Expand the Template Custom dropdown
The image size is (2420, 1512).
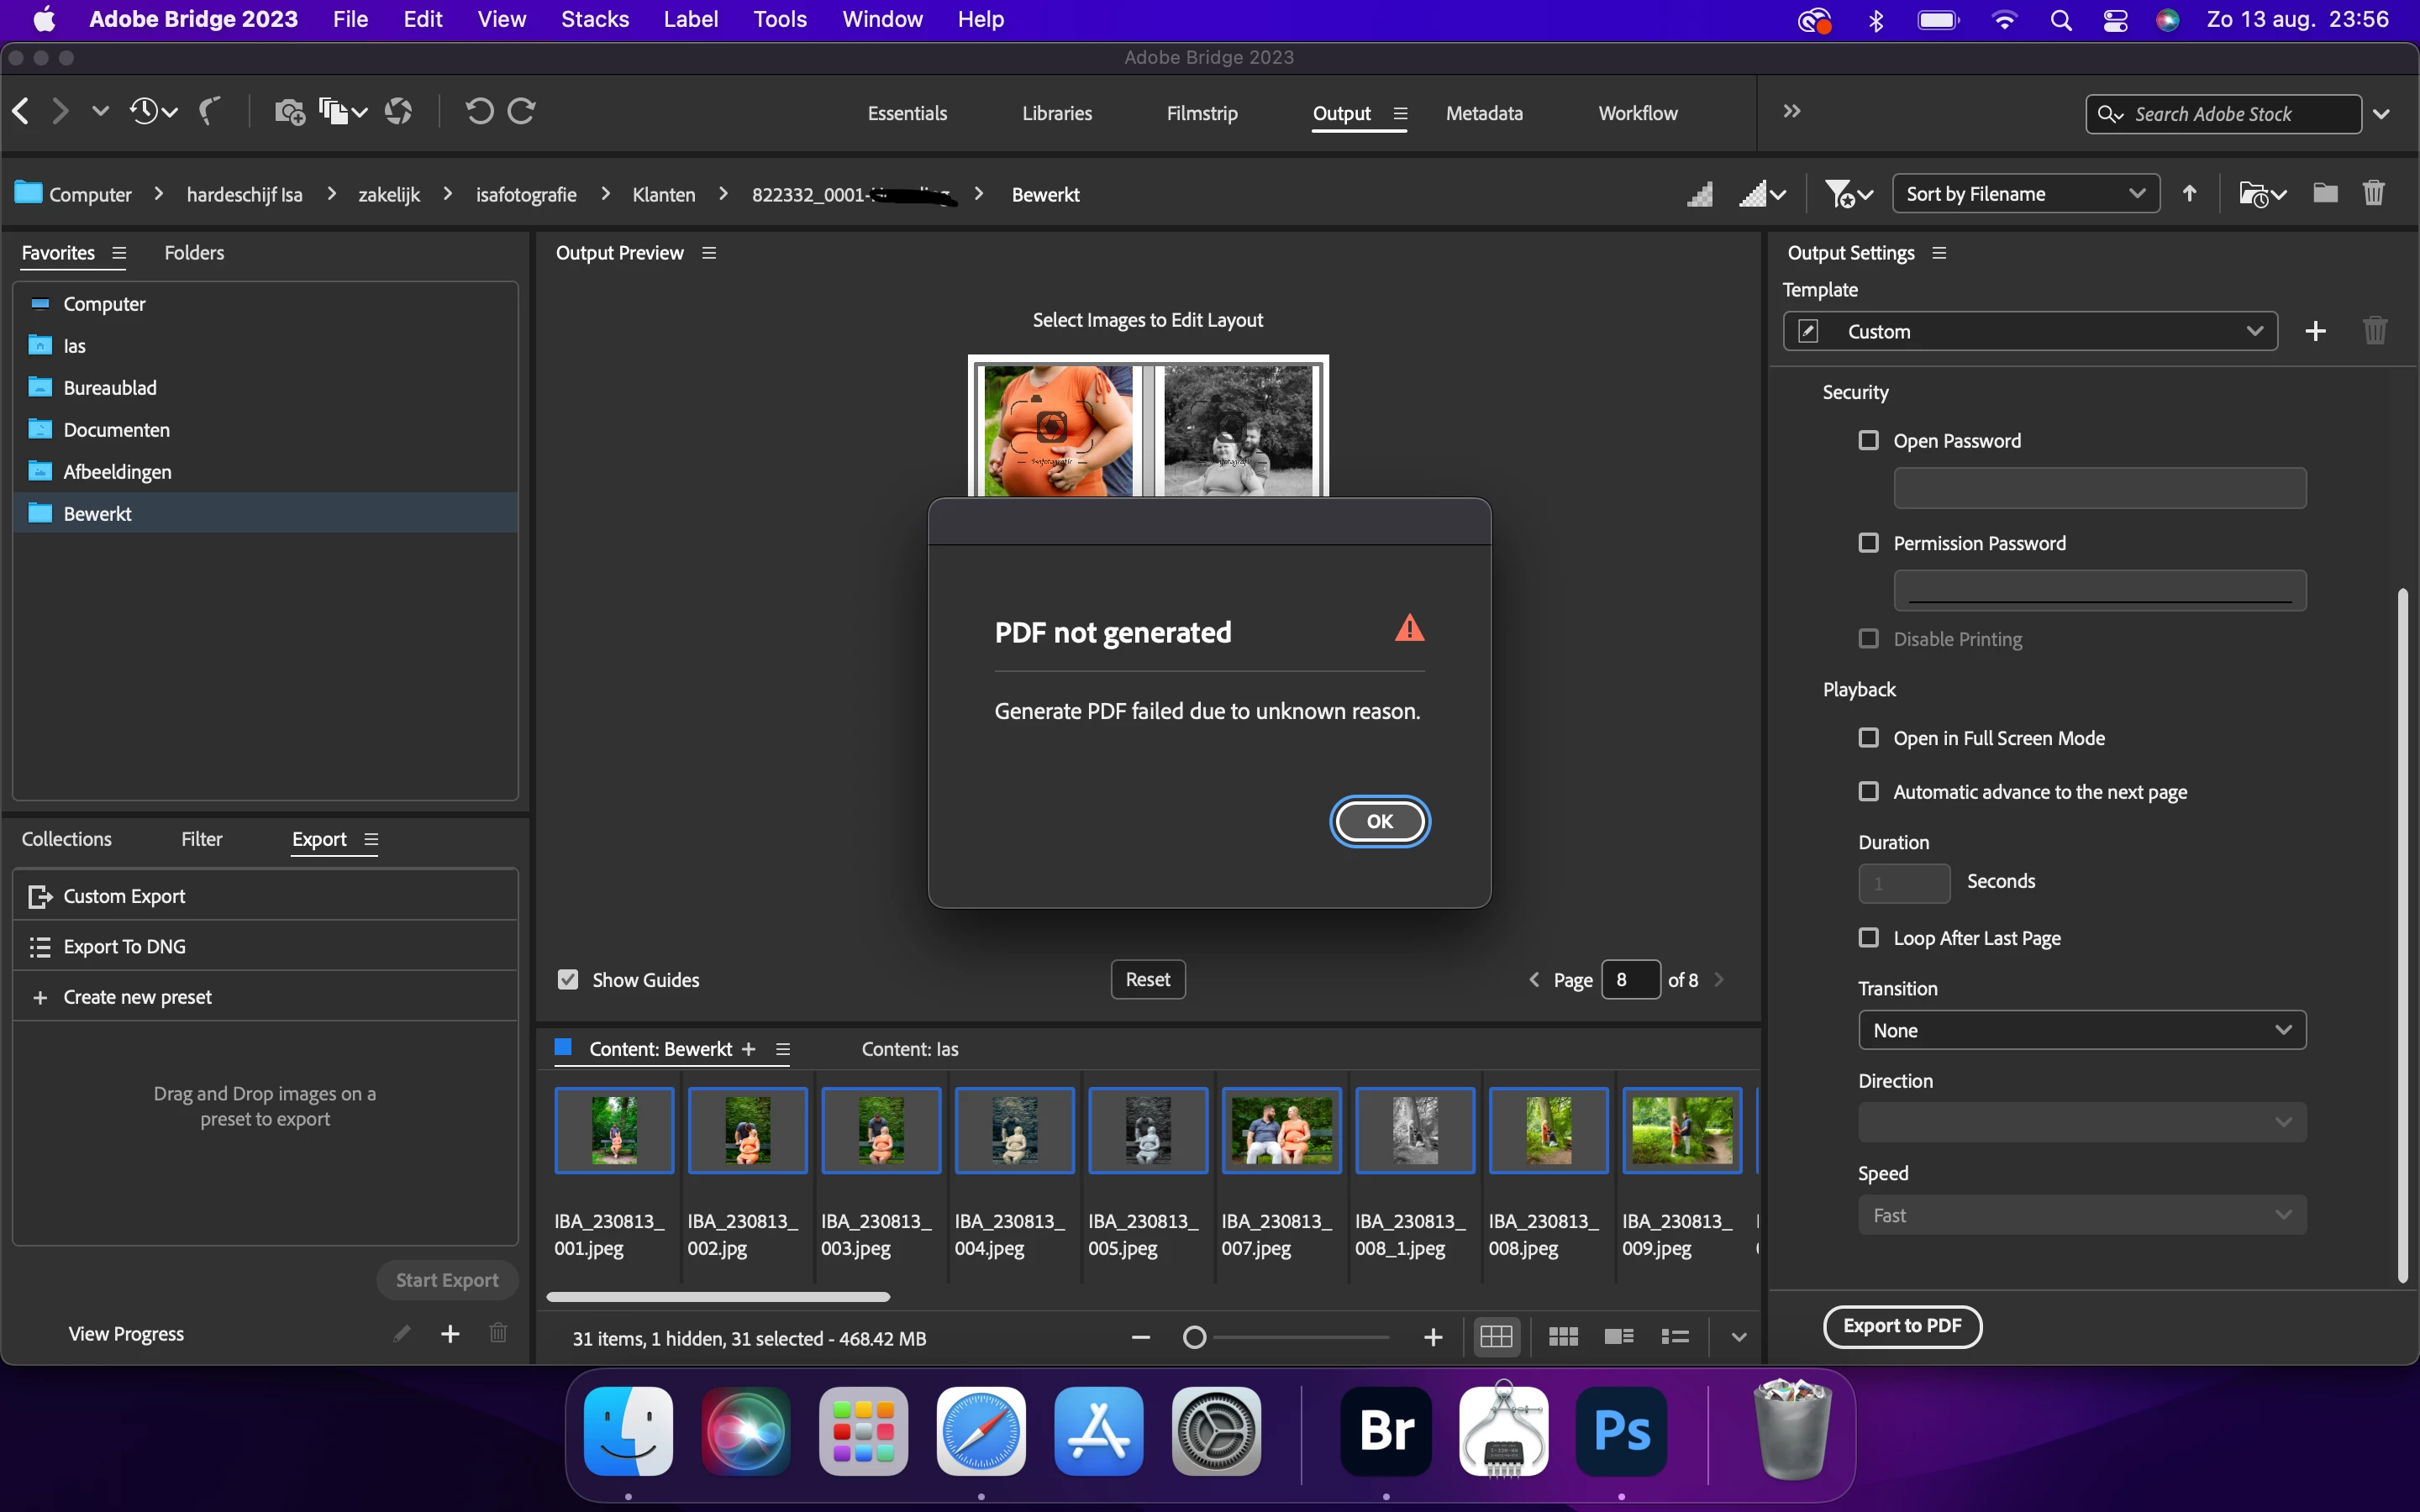pyautogui.click(x=2030, y=331)
